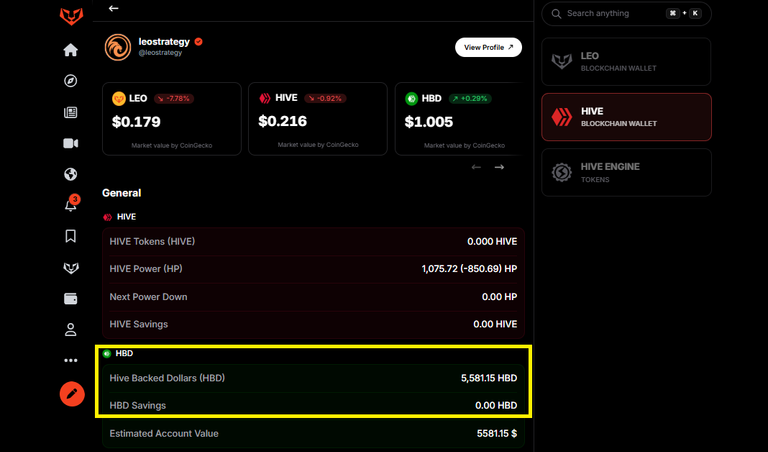The image size is (768, 452).
Task: Click the verified badge next to leostrategy
Action: click(198, 42)
